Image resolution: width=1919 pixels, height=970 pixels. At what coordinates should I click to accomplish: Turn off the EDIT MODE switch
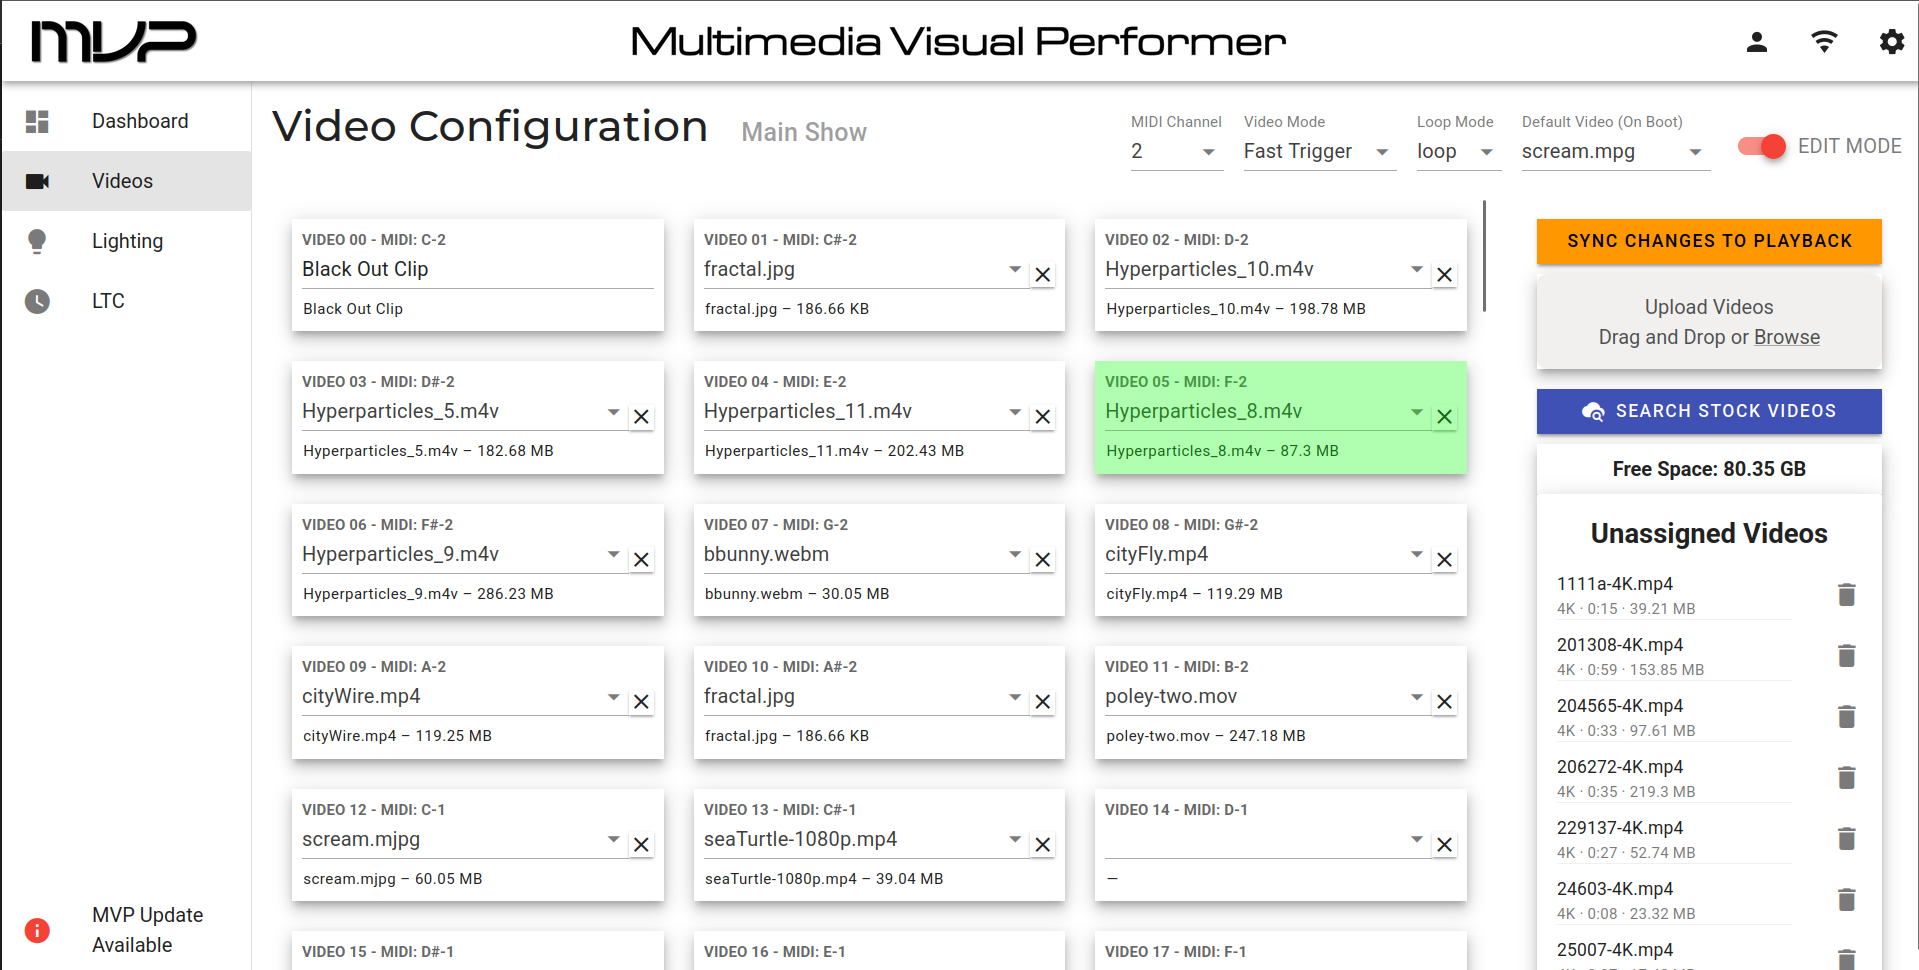[x=1762, y=147]
